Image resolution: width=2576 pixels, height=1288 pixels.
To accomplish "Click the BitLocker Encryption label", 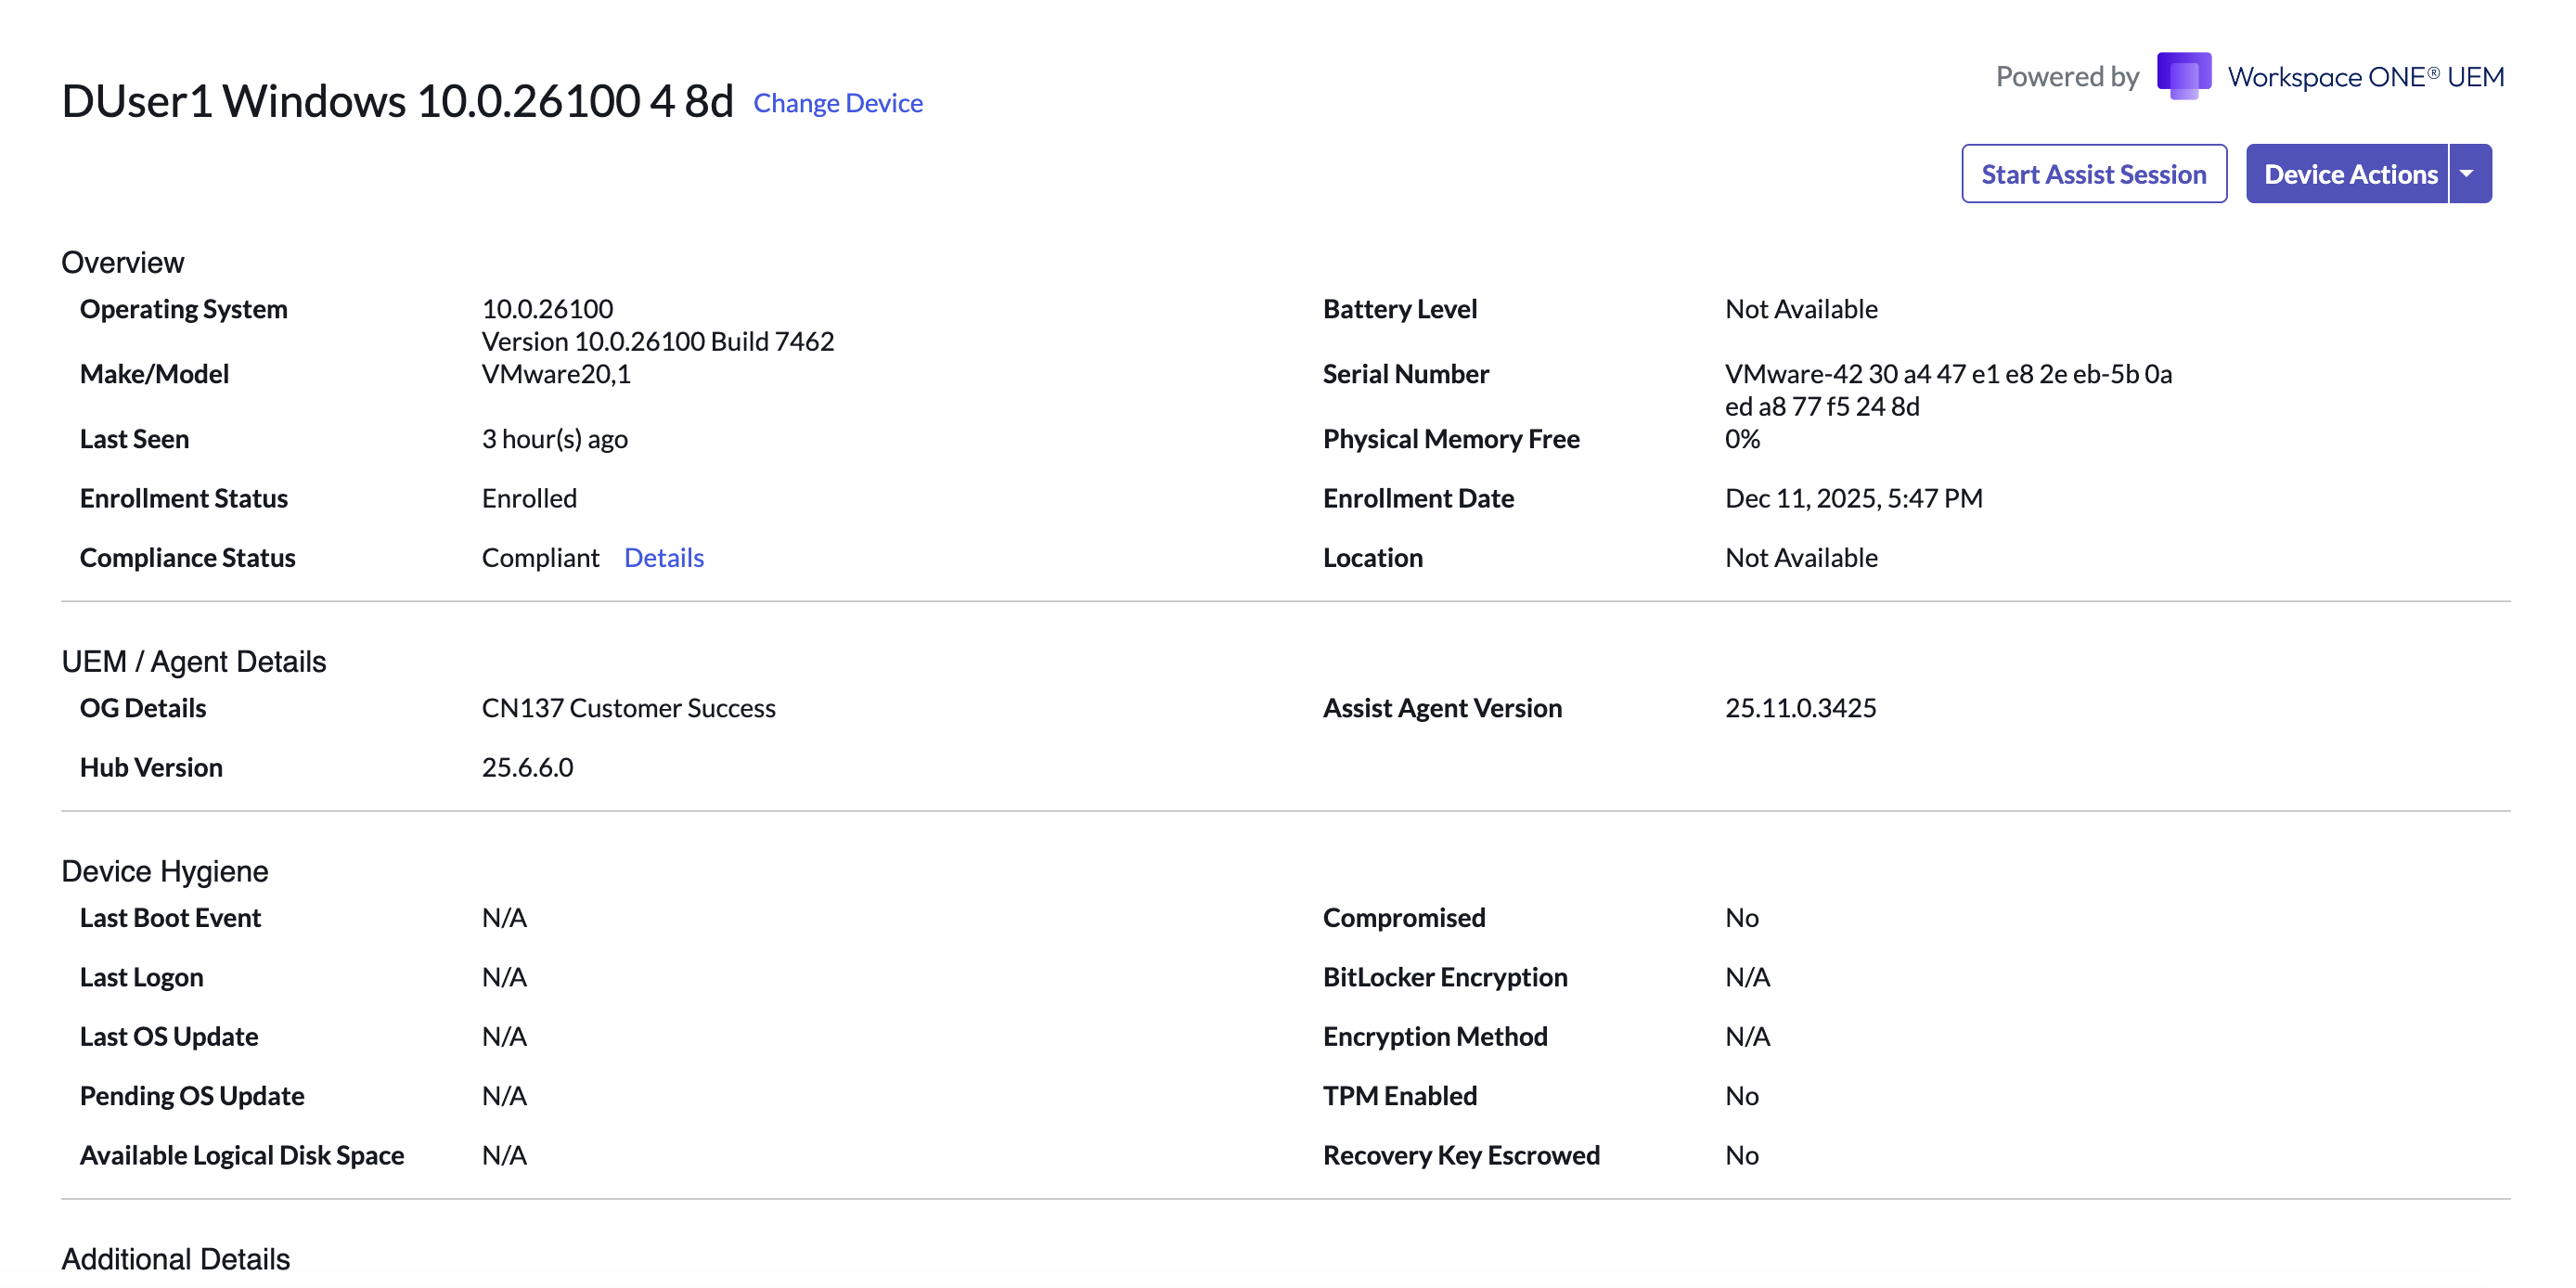I will pos(1444,977).
